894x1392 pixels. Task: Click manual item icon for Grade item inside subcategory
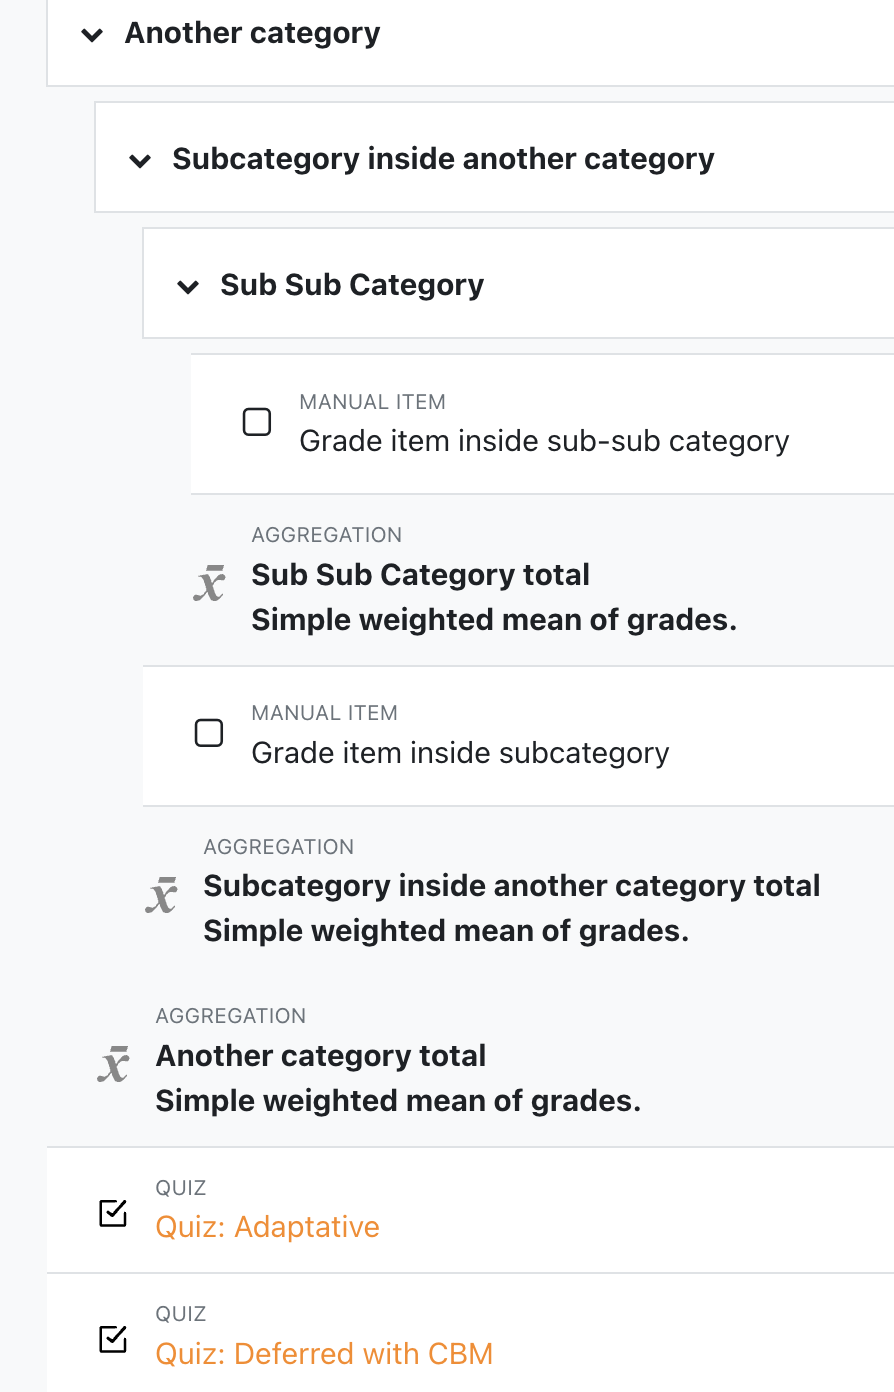point(209,733)
